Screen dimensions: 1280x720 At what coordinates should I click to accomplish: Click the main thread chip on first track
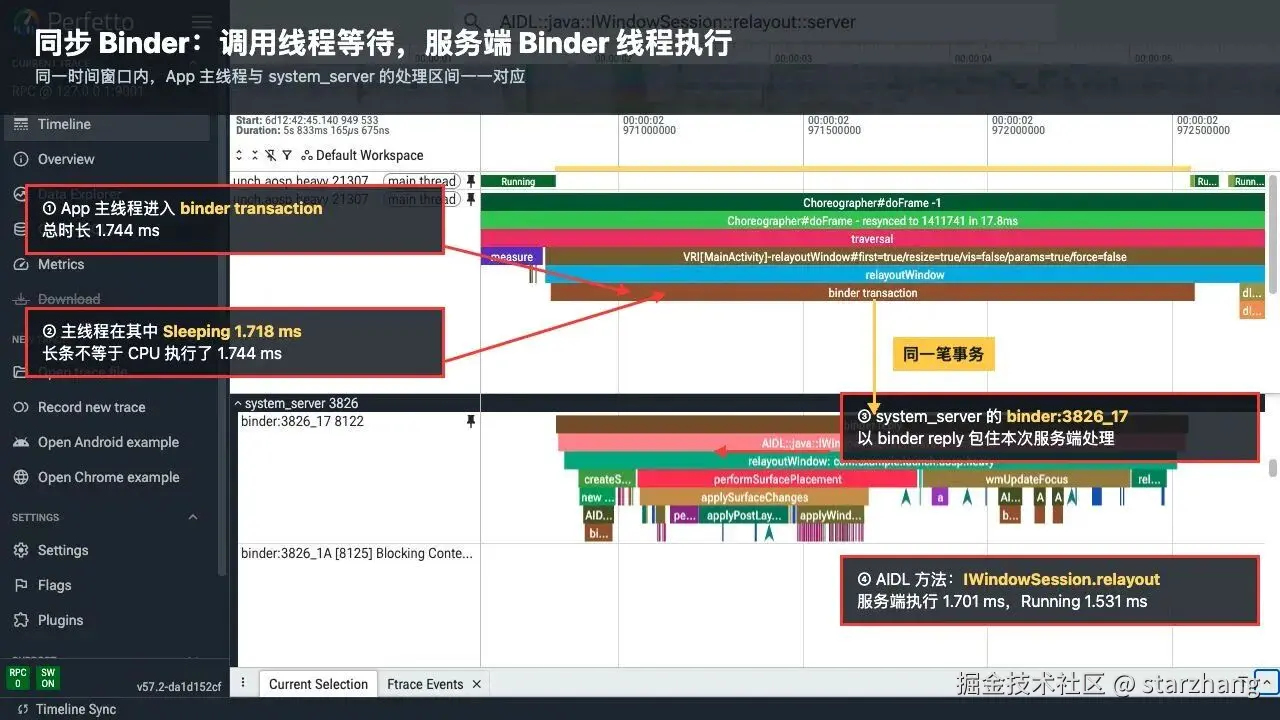click(x=422, y=181)
